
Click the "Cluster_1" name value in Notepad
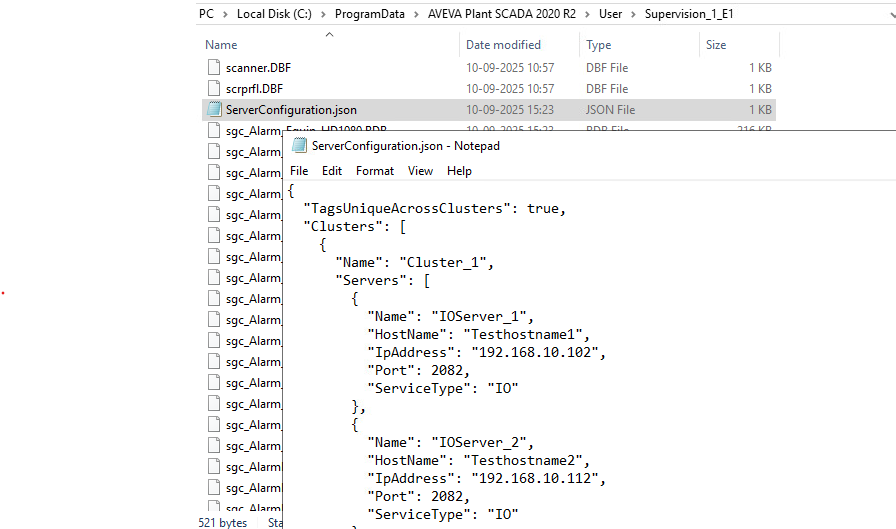point(443,262)
